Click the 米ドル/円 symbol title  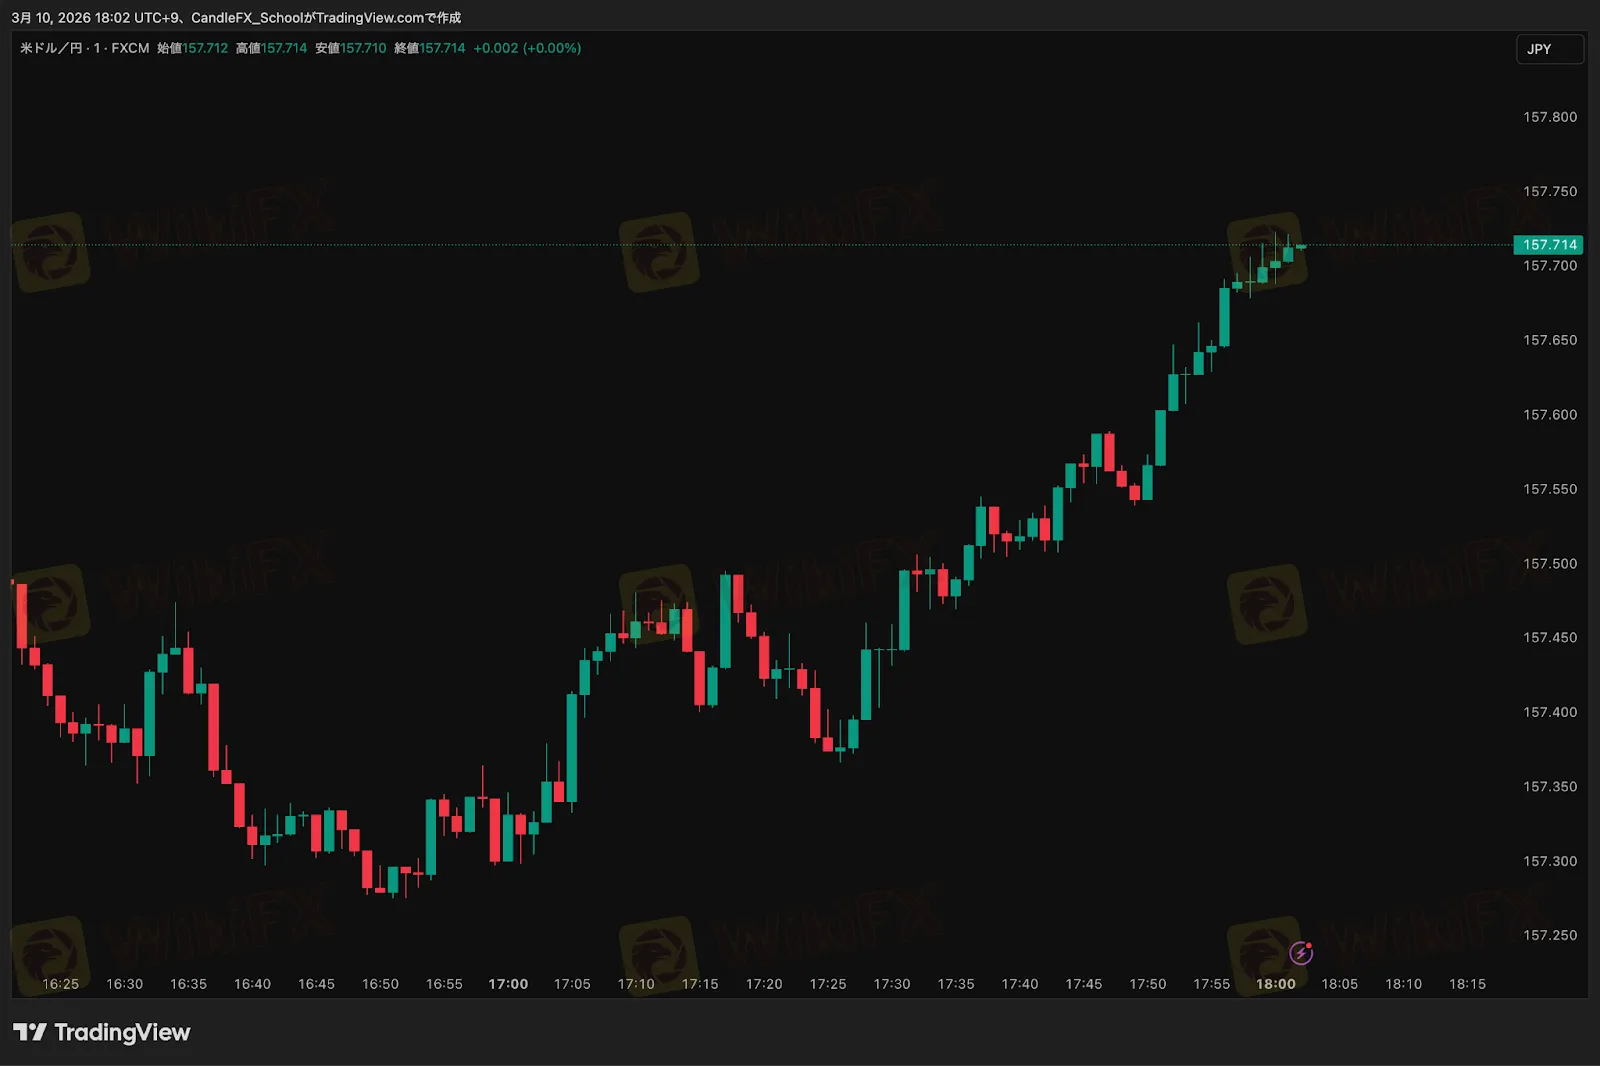[x=51, y=48]
